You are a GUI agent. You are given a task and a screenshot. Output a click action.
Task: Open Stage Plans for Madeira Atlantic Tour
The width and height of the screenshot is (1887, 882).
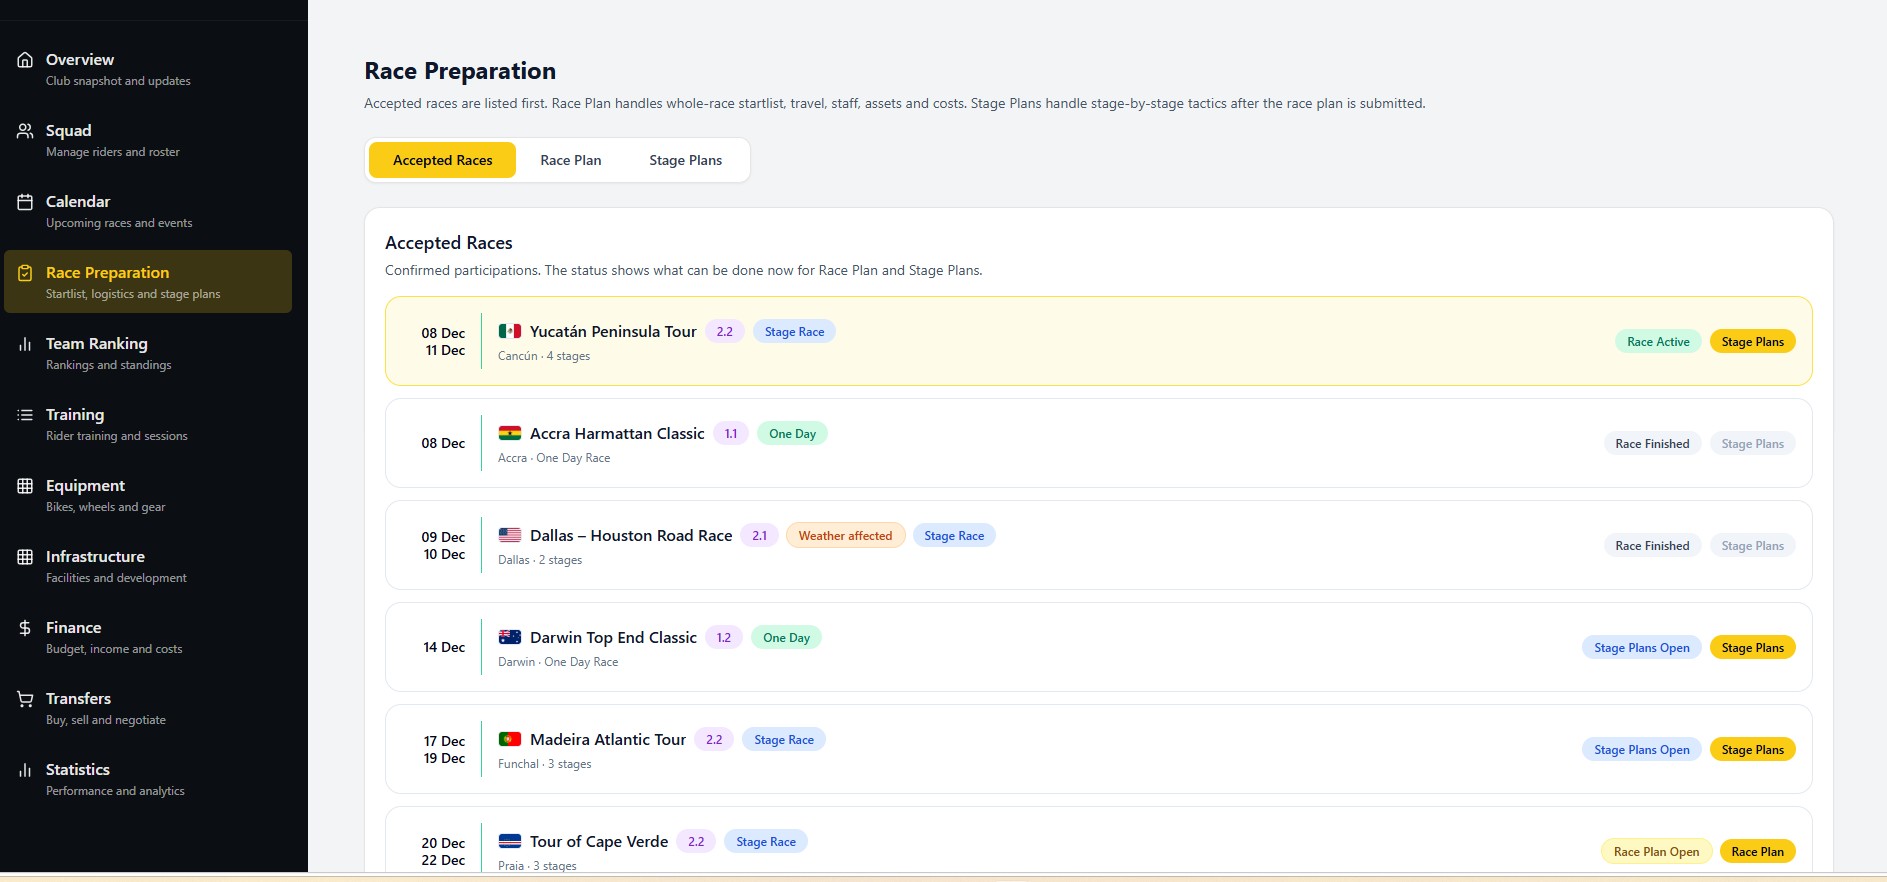click(1752, 750)
